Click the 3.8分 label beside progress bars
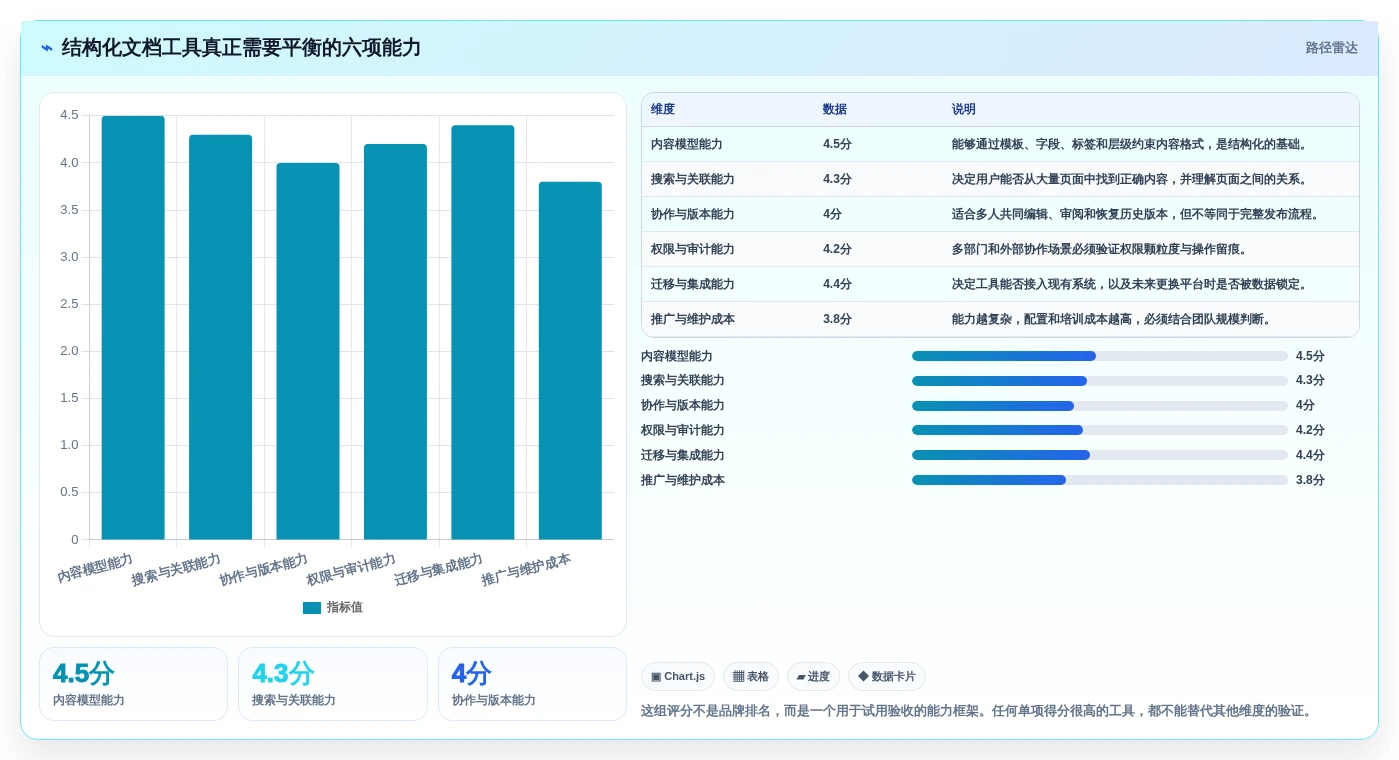Screen dimensions: 1399x760 tap(1310, 480)
